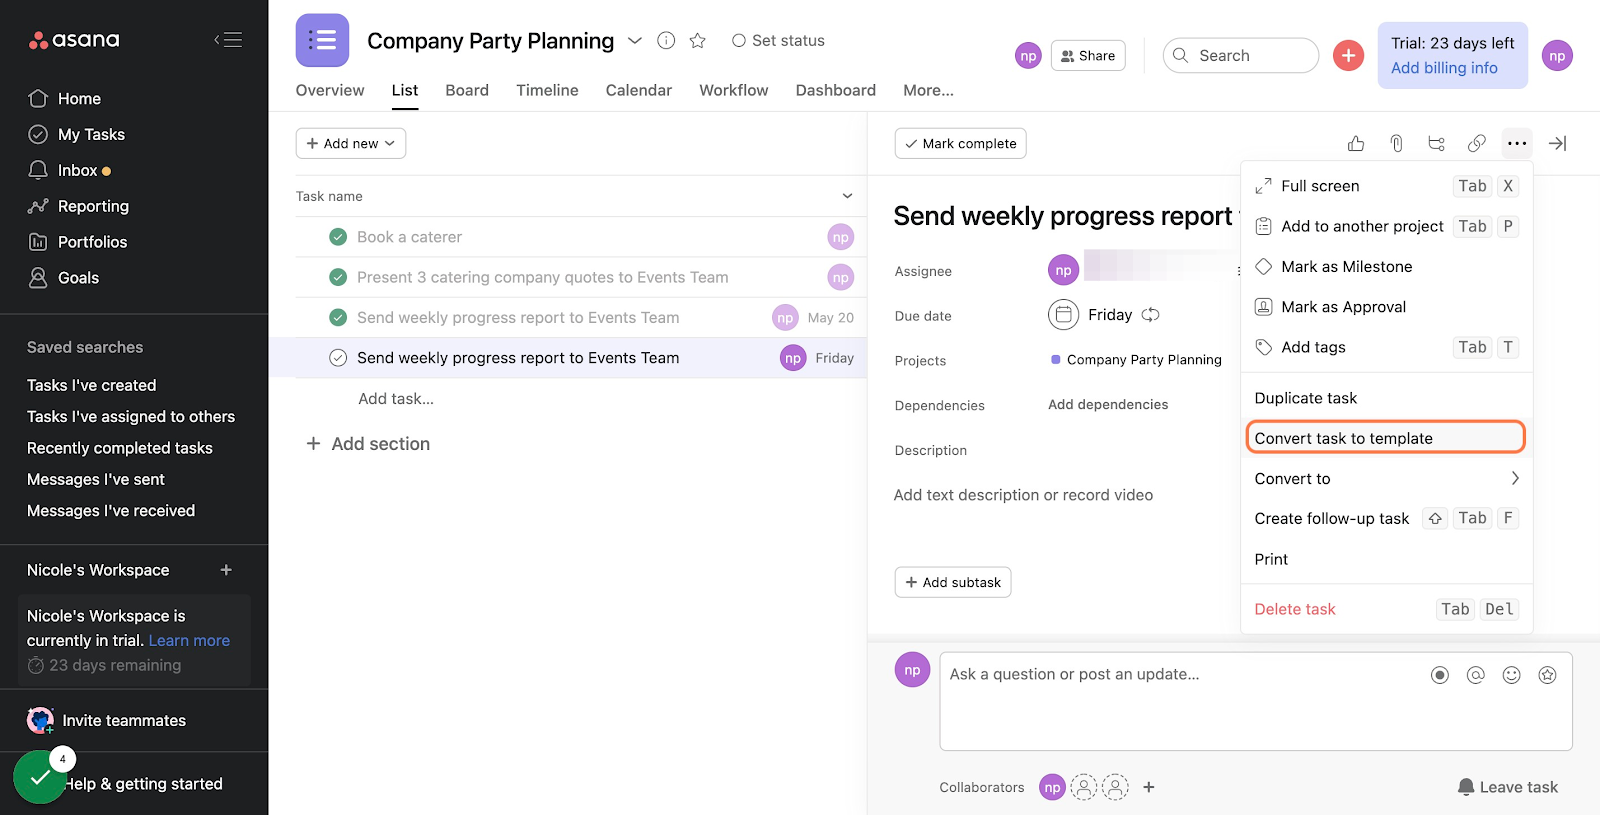Toggle completion of Present 3 catering quotes task
Viewport: 1600px width, 815px height.
[338, 277]
